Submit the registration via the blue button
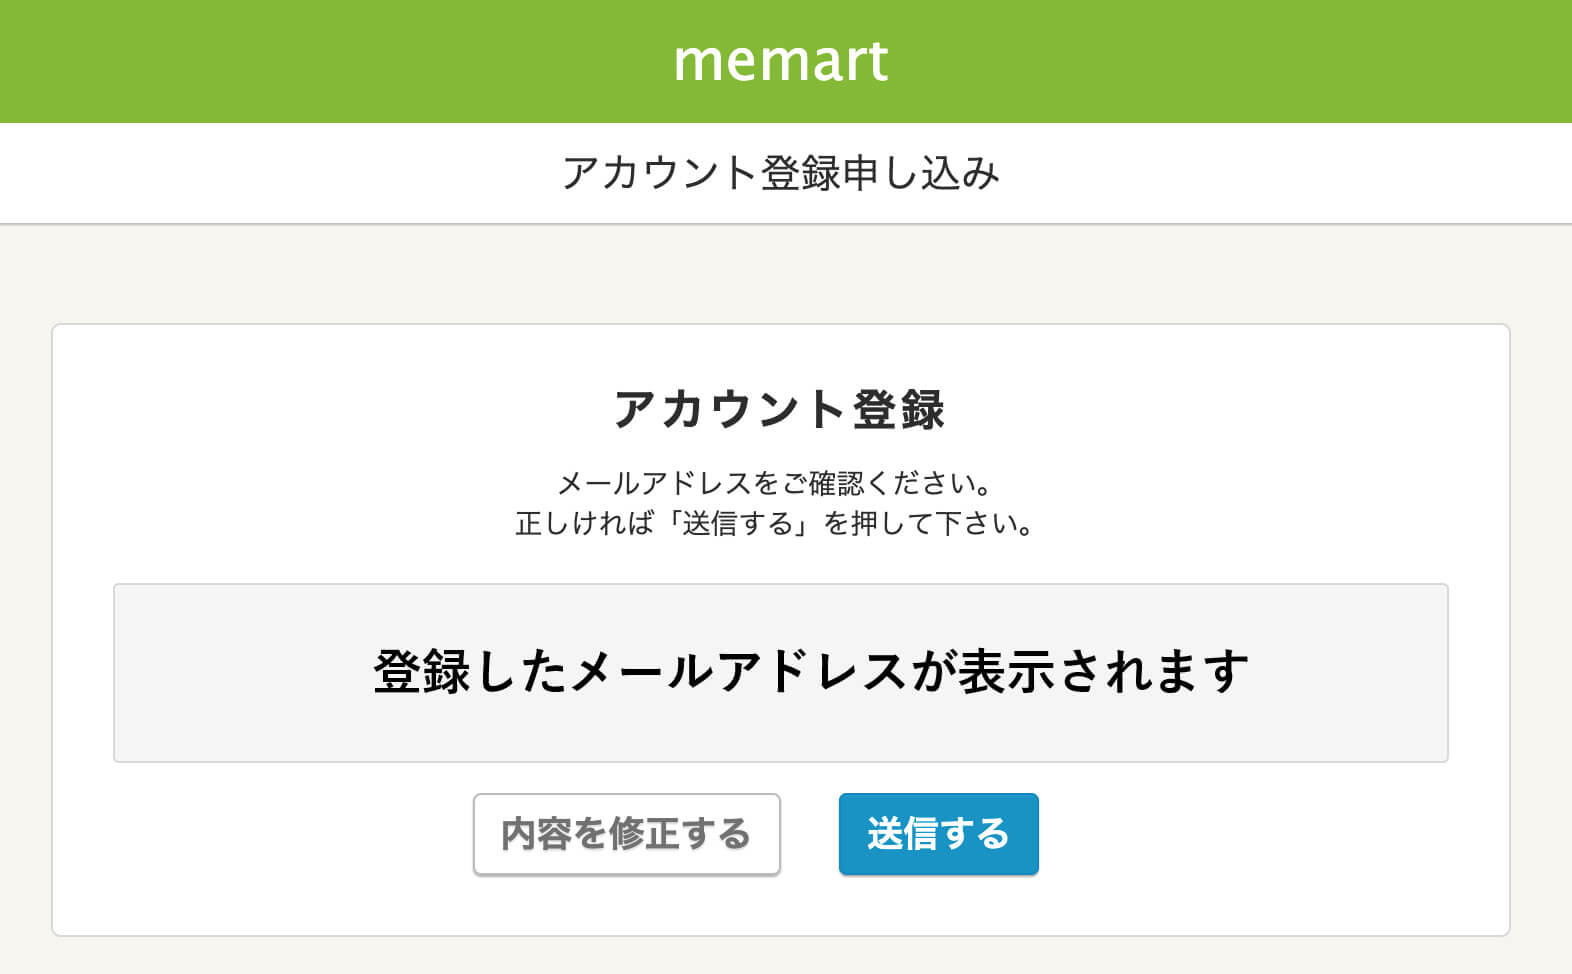This screenshot has height=974, width=1572. point(938,833)
